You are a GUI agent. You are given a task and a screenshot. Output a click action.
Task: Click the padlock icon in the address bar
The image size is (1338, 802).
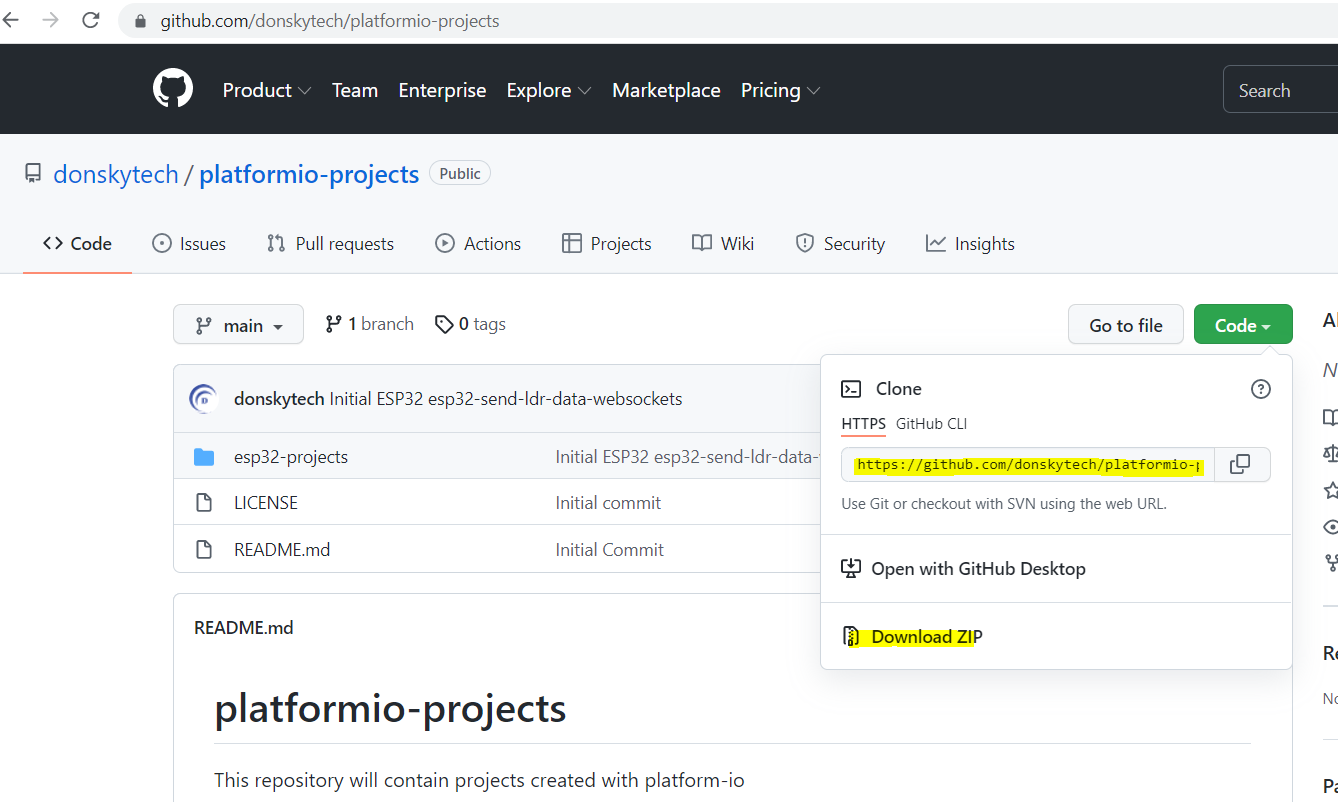[140, 21]
